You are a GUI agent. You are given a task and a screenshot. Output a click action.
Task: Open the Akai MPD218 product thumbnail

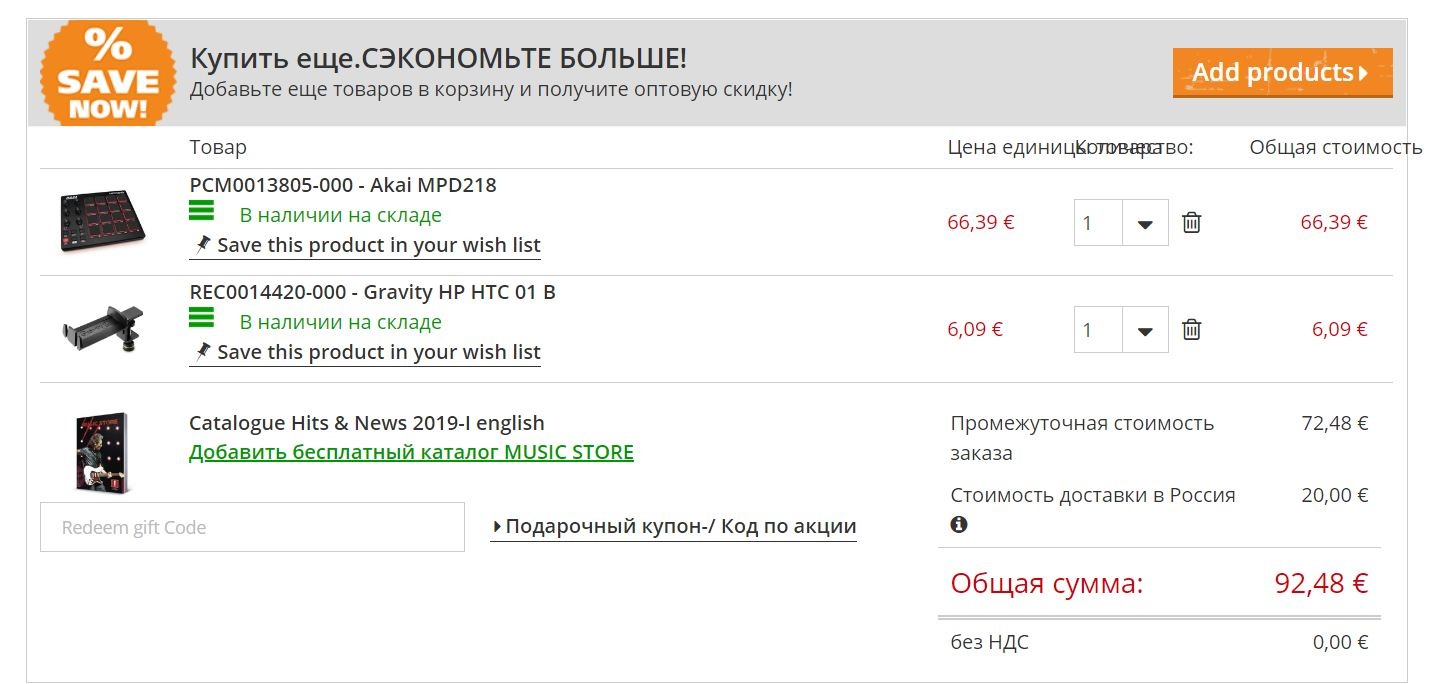[x=102, y=221]
